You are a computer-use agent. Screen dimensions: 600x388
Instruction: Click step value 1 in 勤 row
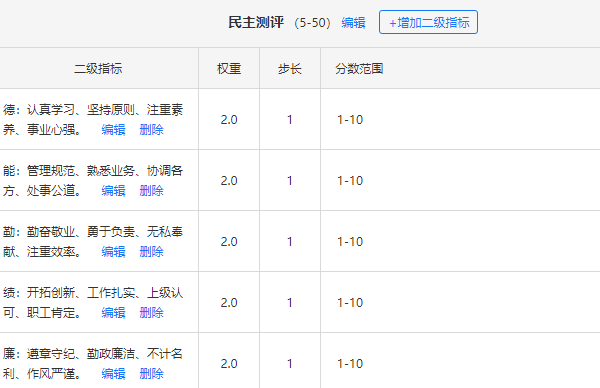click(290, 242)
